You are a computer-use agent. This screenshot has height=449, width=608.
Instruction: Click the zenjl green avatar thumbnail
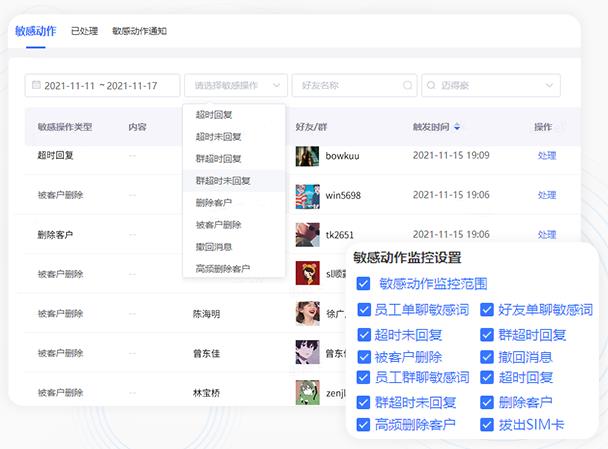(x=307, y=392)
